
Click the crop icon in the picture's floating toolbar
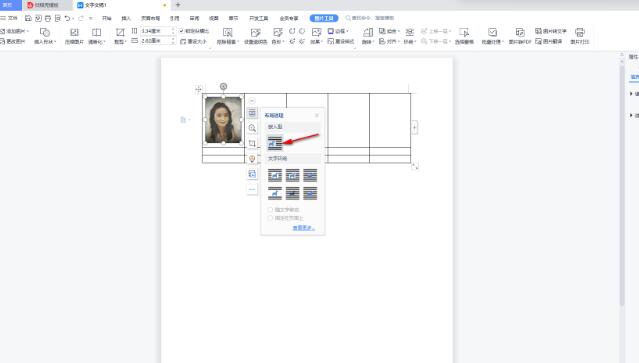click(x=252, y=143)
